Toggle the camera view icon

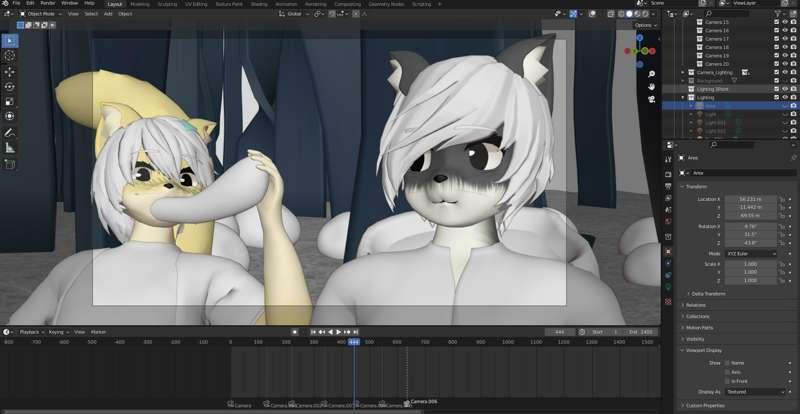(x=652, y=99)
